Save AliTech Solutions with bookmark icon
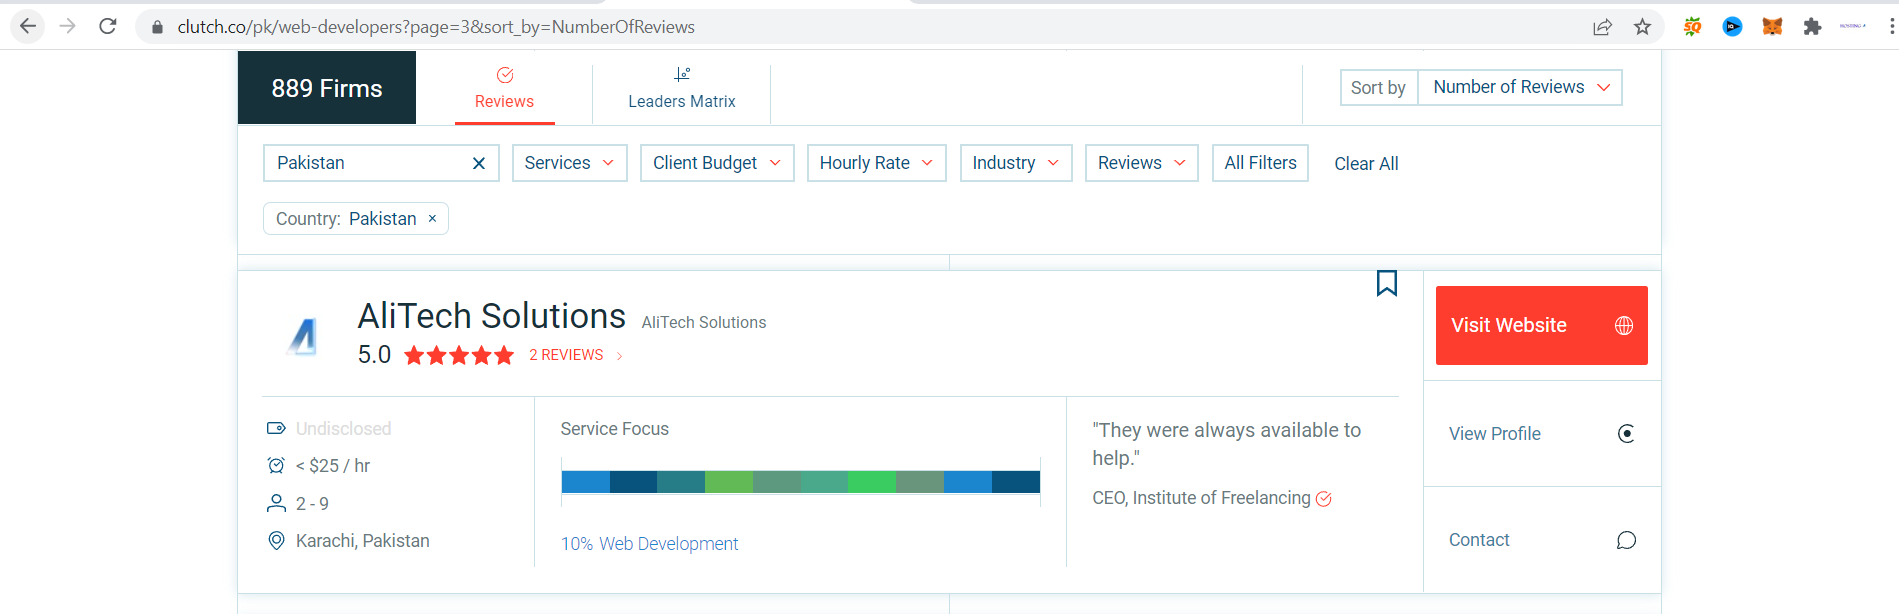 pyautogui.click(x=1387, y=283)
